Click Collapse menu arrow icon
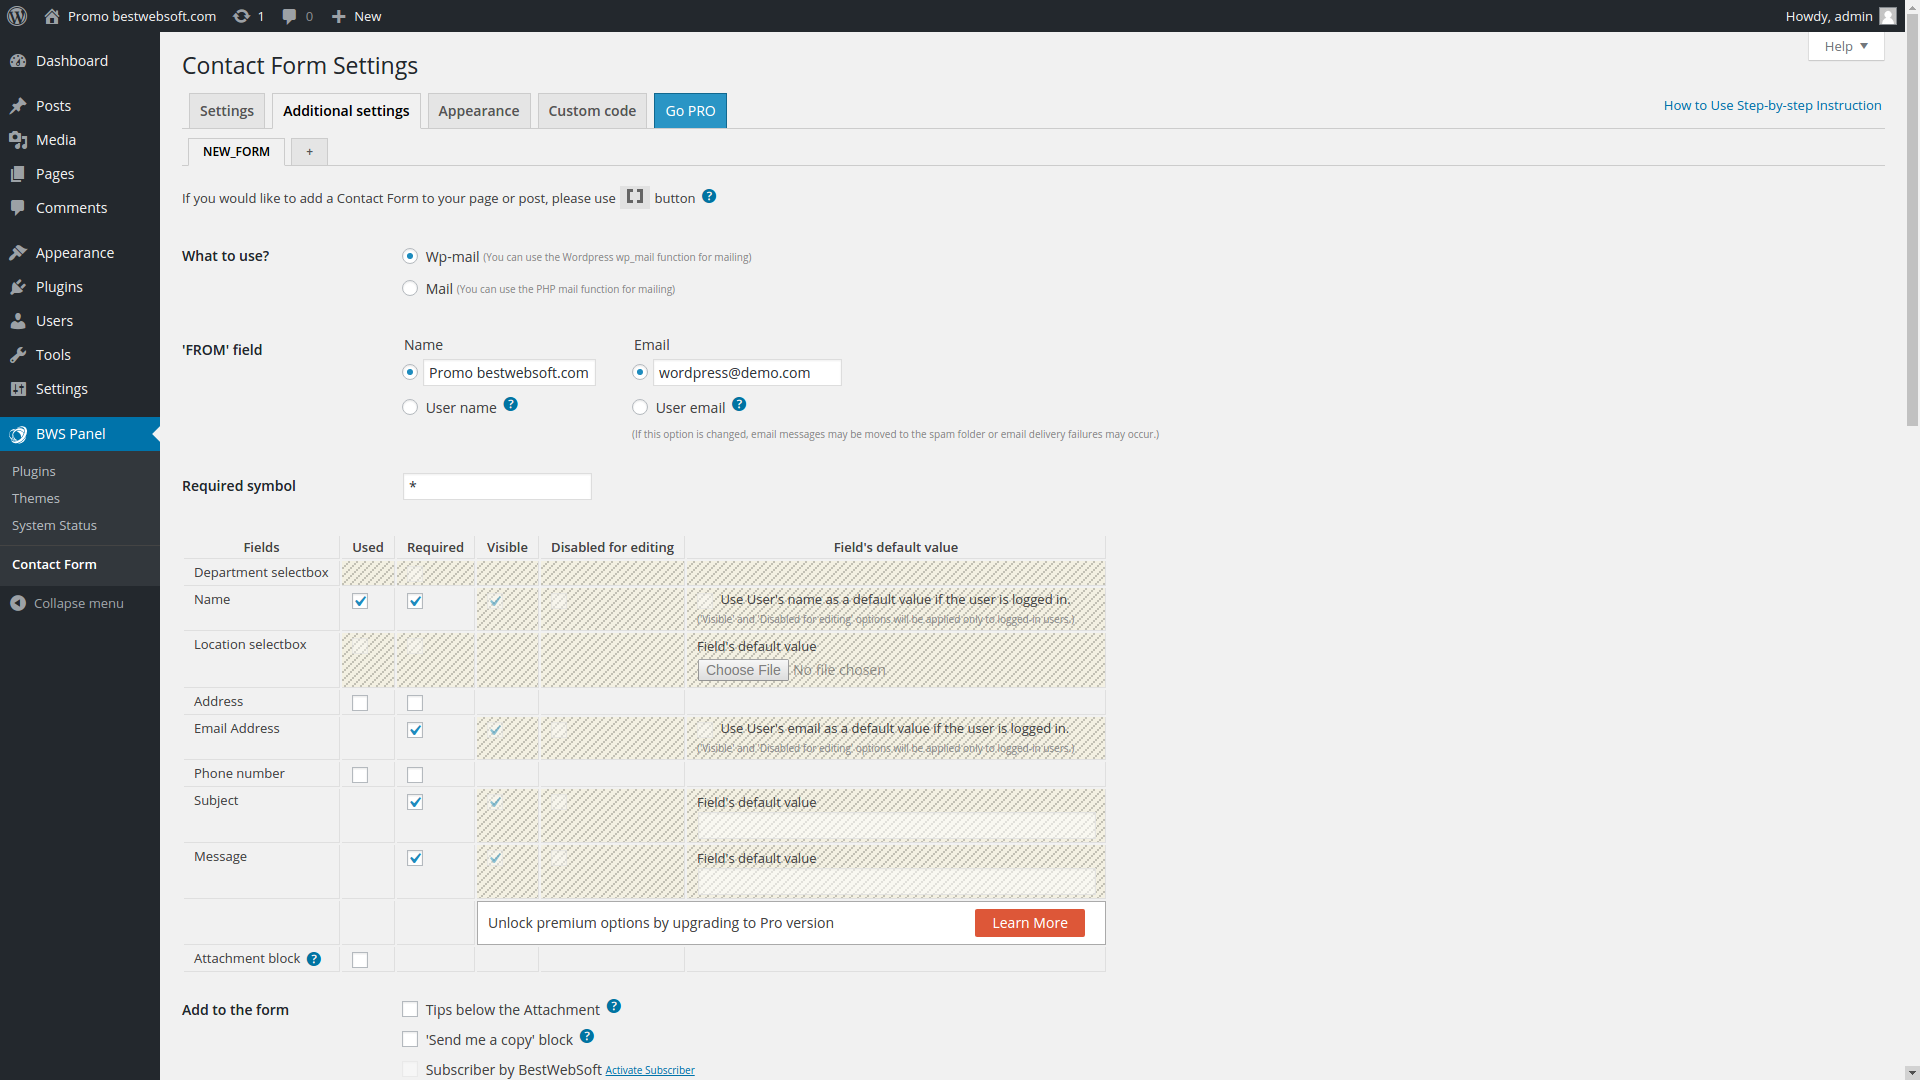 coord(18,603)
